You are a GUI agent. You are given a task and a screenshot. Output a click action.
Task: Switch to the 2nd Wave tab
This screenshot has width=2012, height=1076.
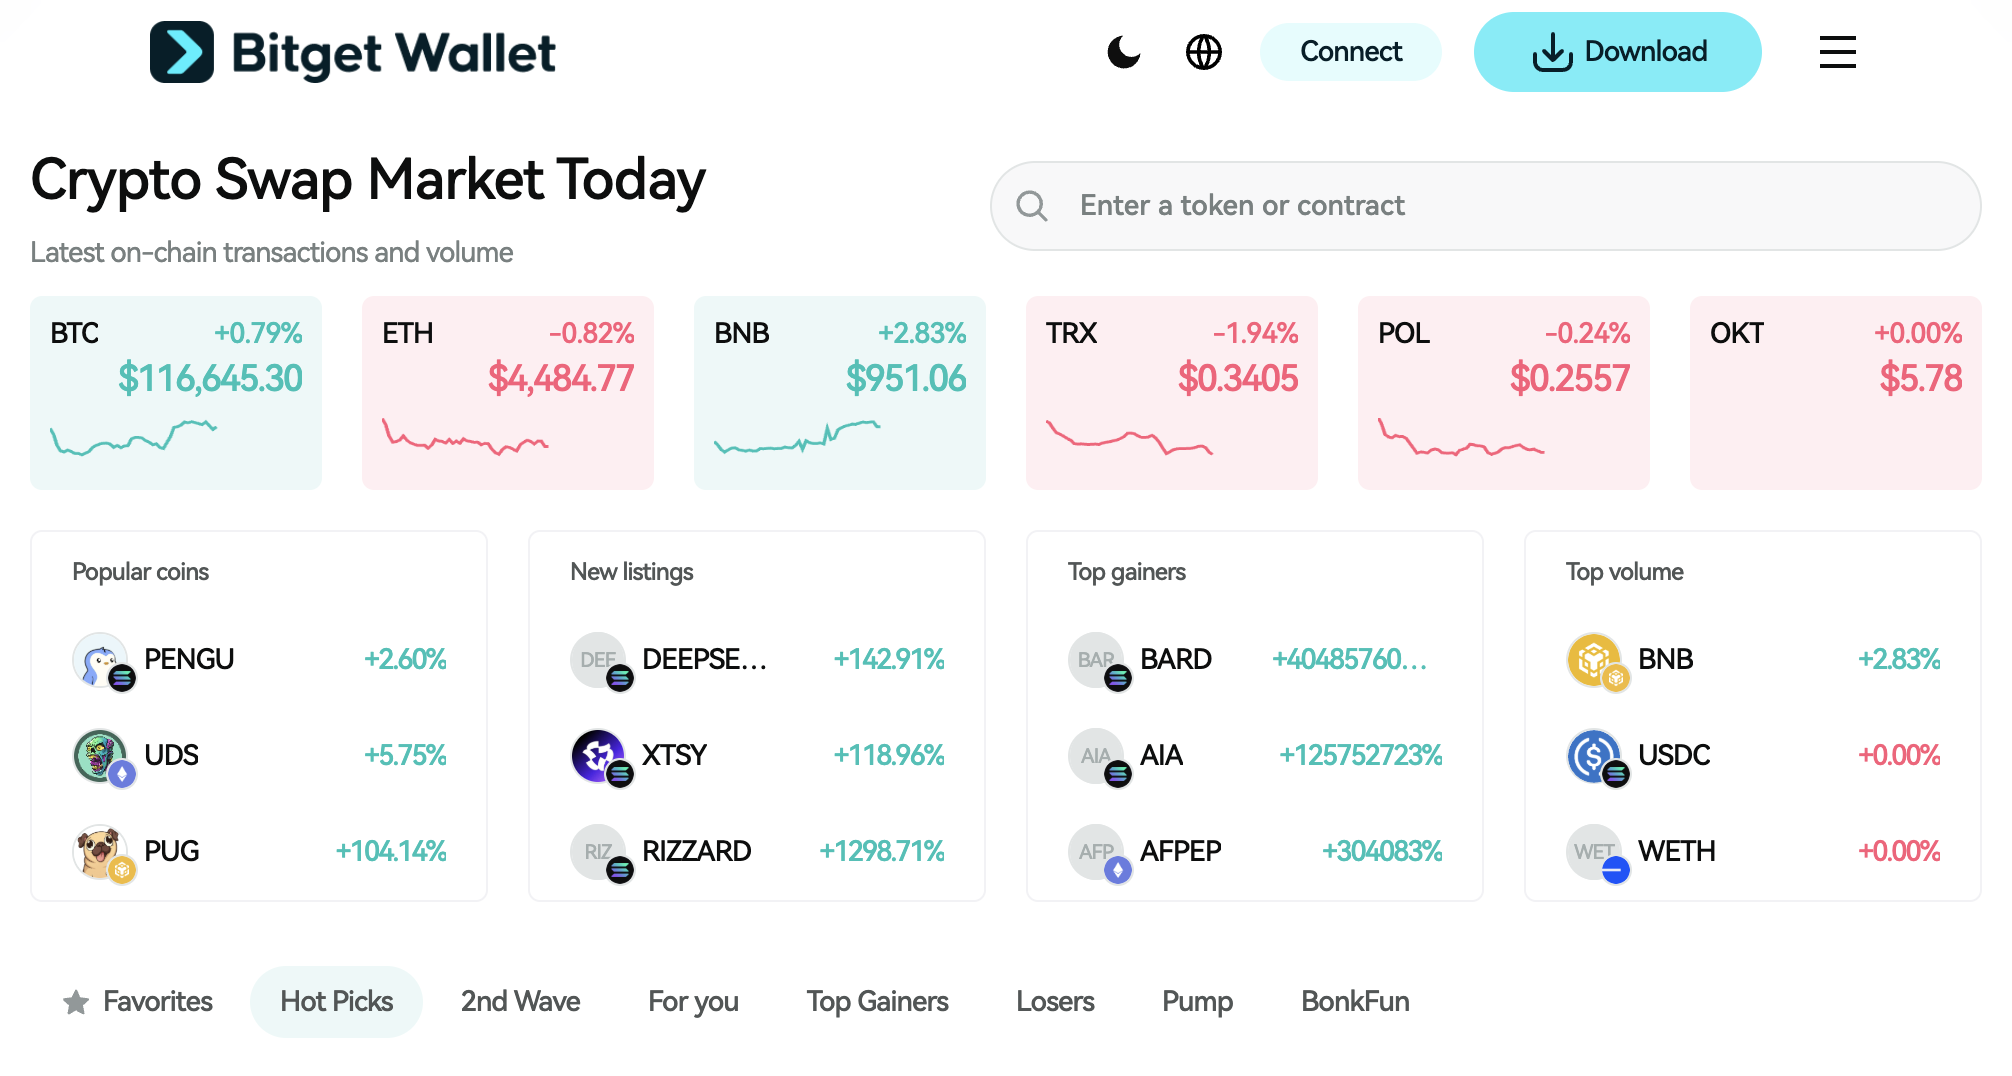tap(520, 1001)
